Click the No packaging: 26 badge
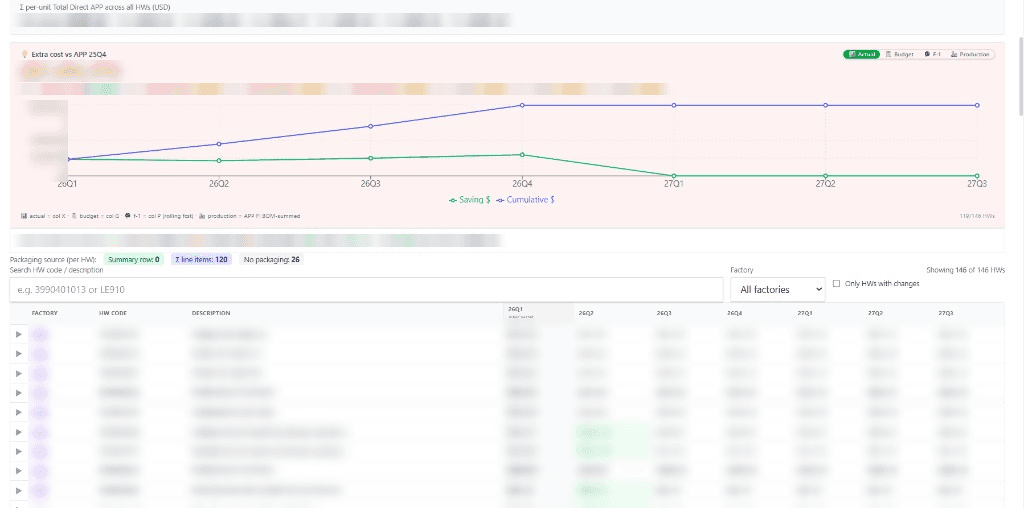The width and height of the screenshot is (1024, 508). click(x=271, y=259)
